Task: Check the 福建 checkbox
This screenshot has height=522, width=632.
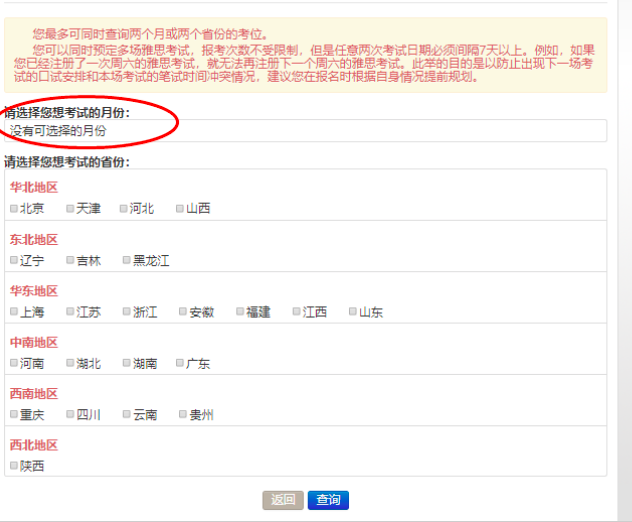Action: (x=240, y=312)
